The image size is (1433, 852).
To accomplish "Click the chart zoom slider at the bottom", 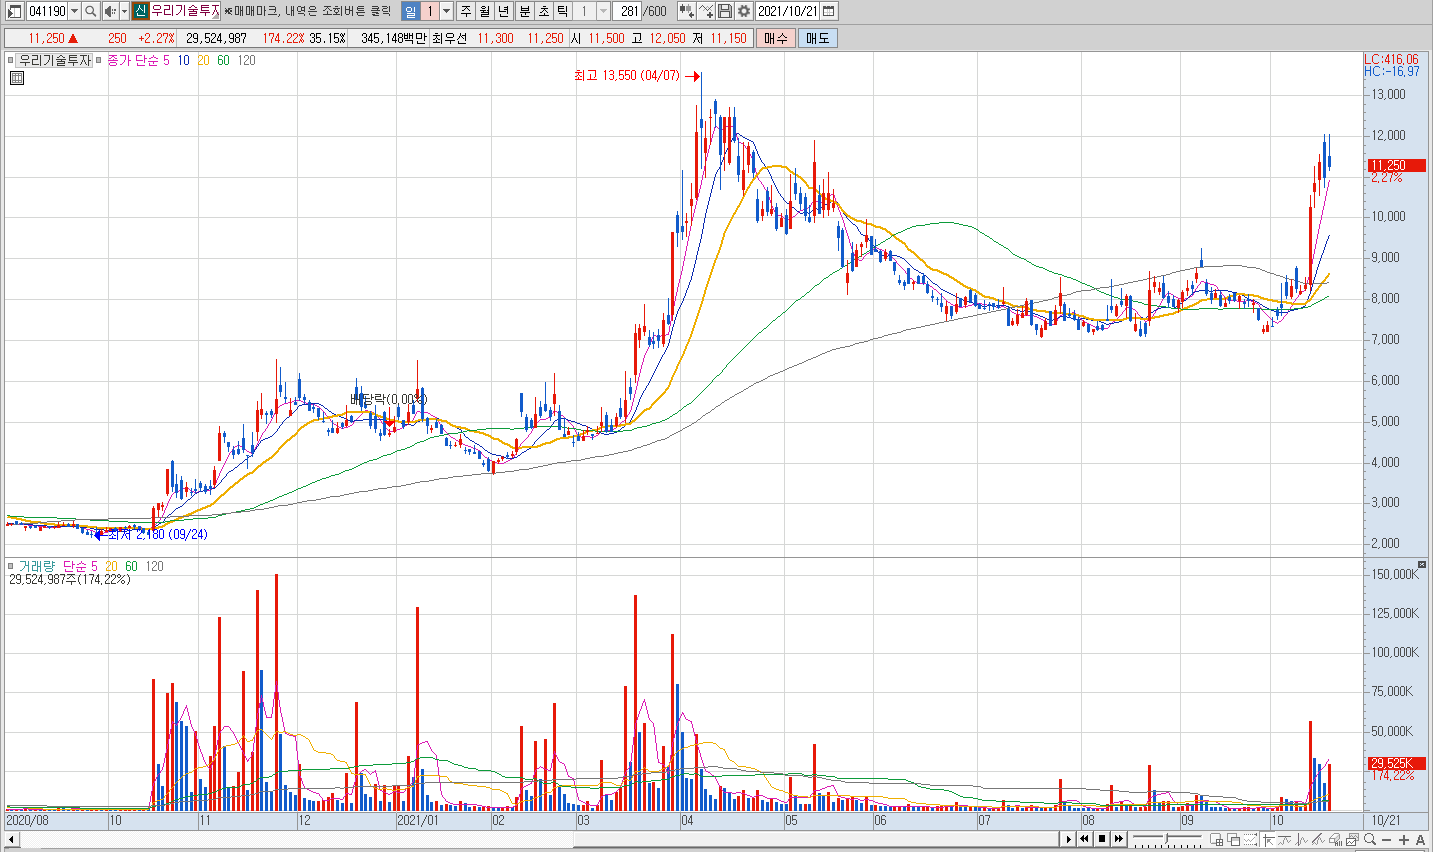I will [x=1167, y=839].
